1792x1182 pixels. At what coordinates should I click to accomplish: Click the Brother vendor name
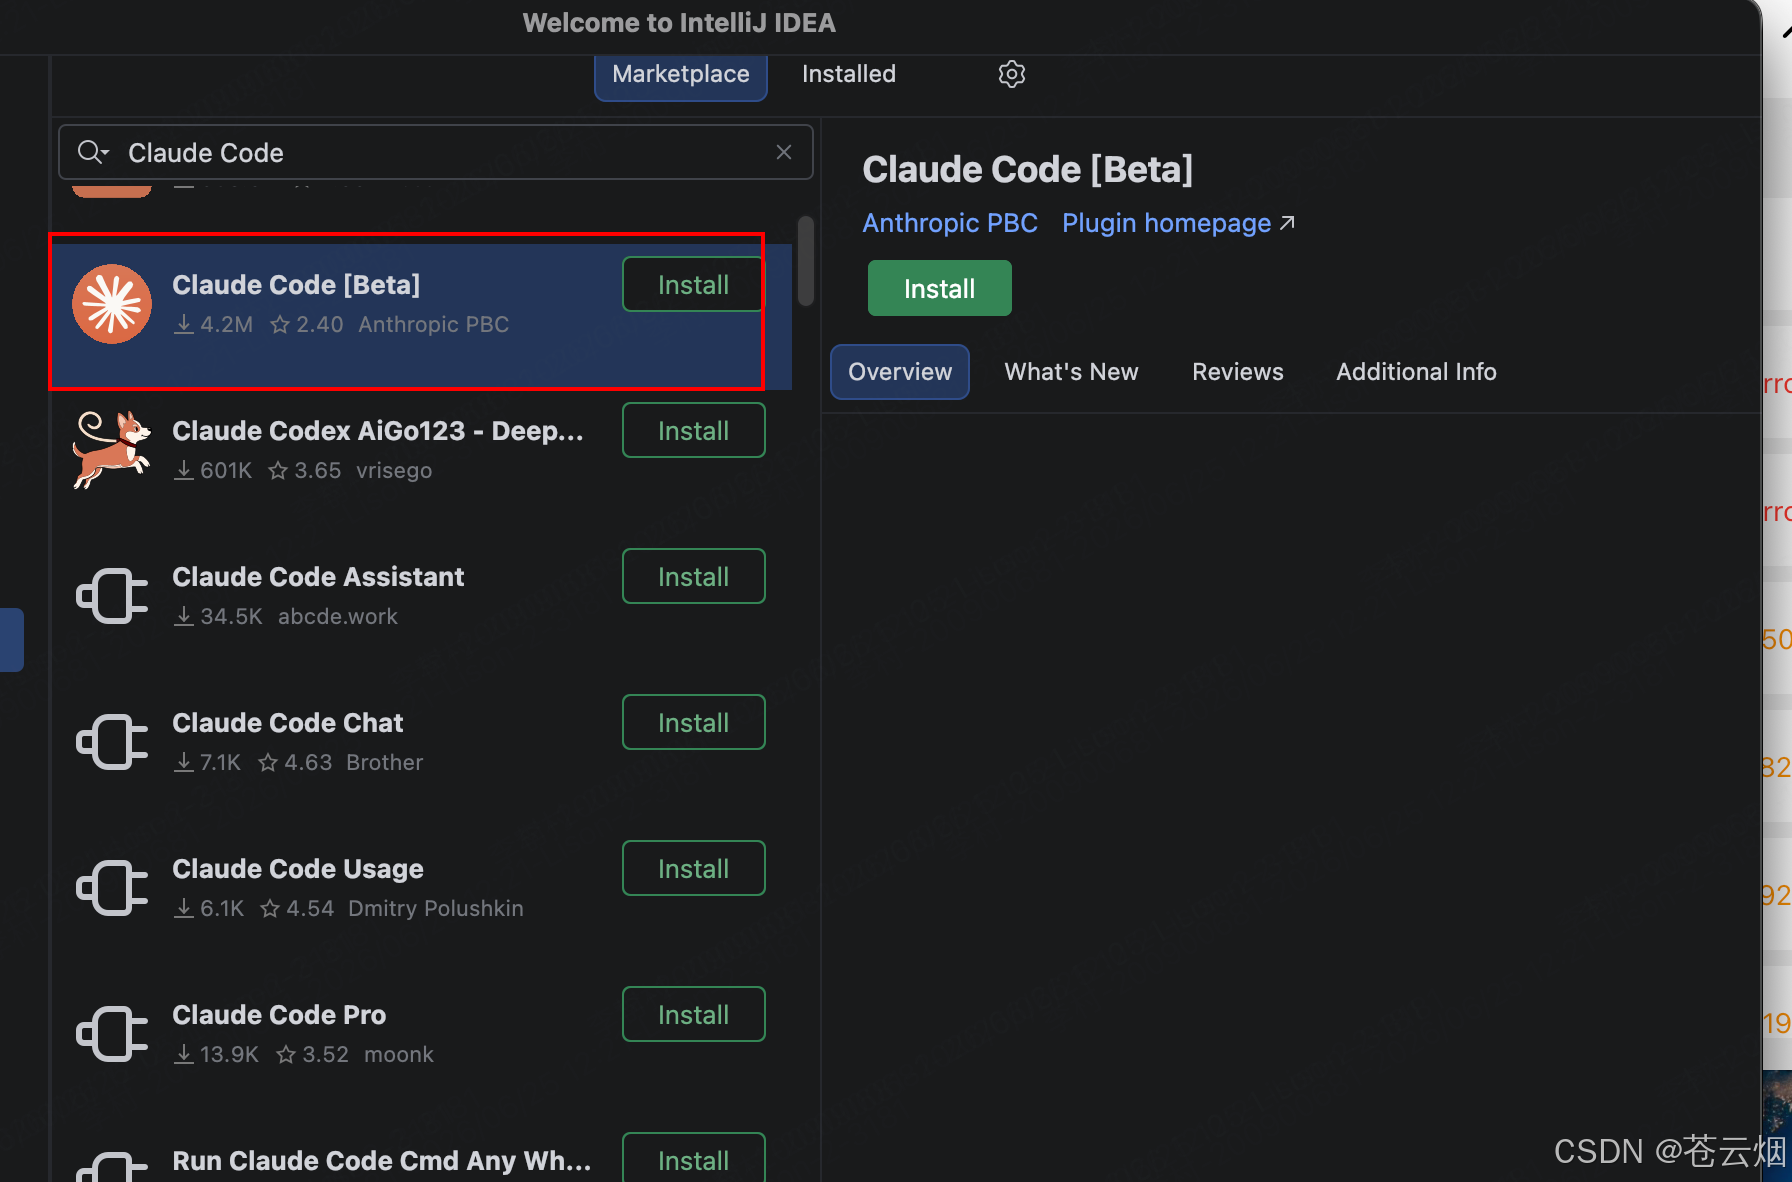[x=385, y=763]
